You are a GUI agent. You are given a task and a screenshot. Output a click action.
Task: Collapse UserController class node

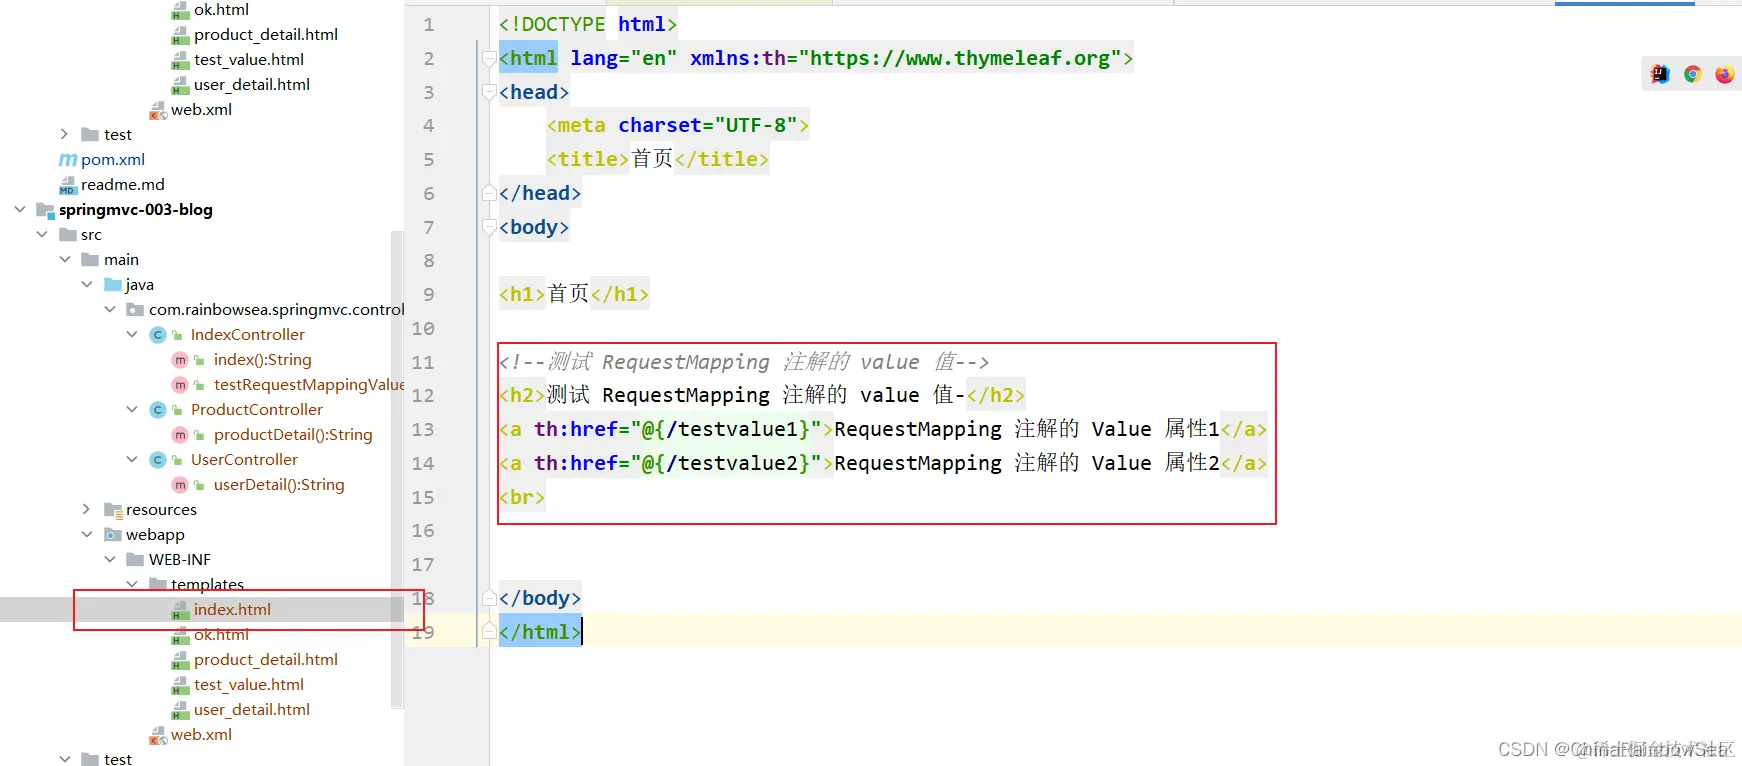(132, 459)
